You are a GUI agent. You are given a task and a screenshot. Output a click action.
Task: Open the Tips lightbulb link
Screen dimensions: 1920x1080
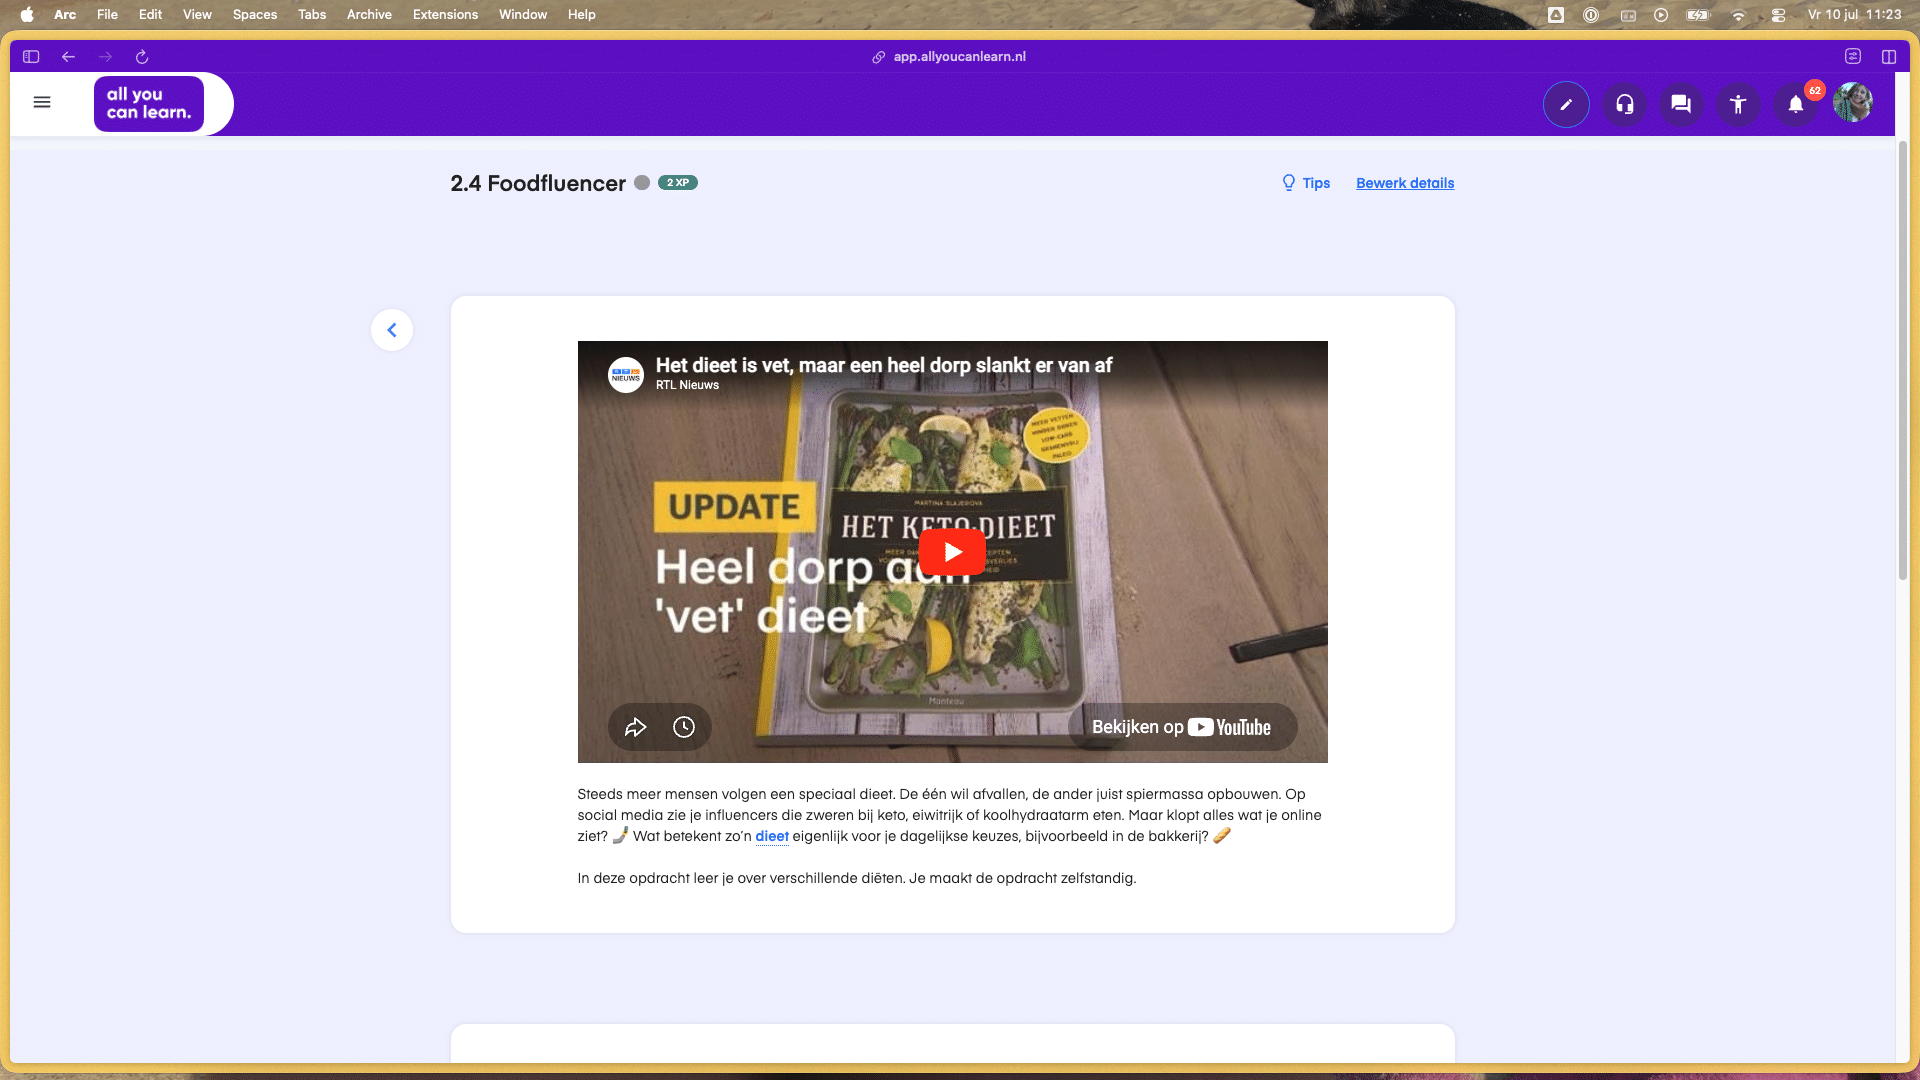click(1306, 183)
